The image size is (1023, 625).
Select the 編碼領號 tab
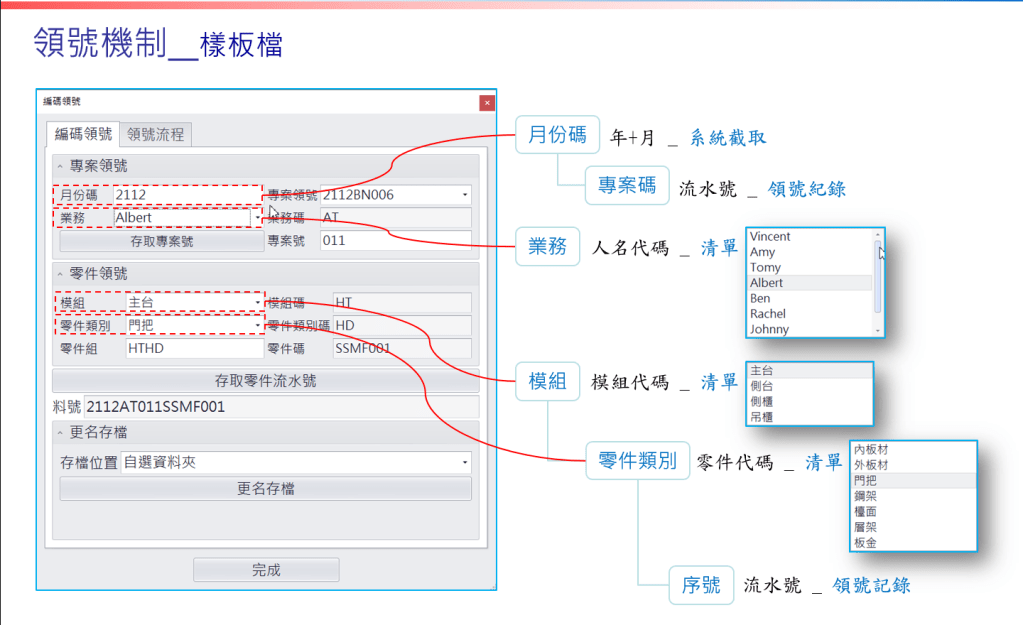83,134
